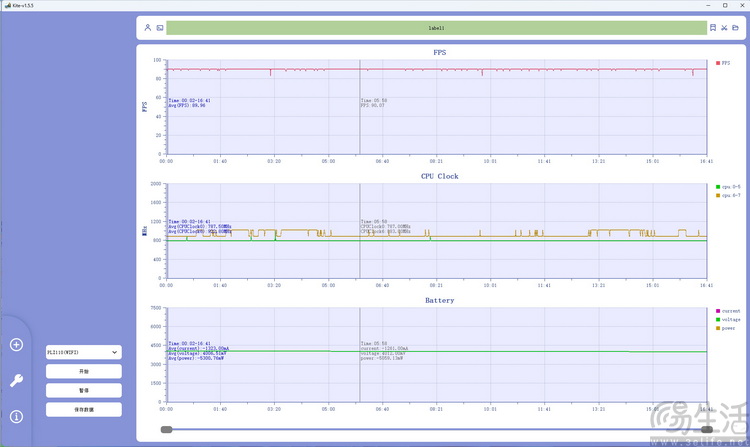
Task: Toggle cpu 6-7 series in legend
Action: (x=728, y=195)
